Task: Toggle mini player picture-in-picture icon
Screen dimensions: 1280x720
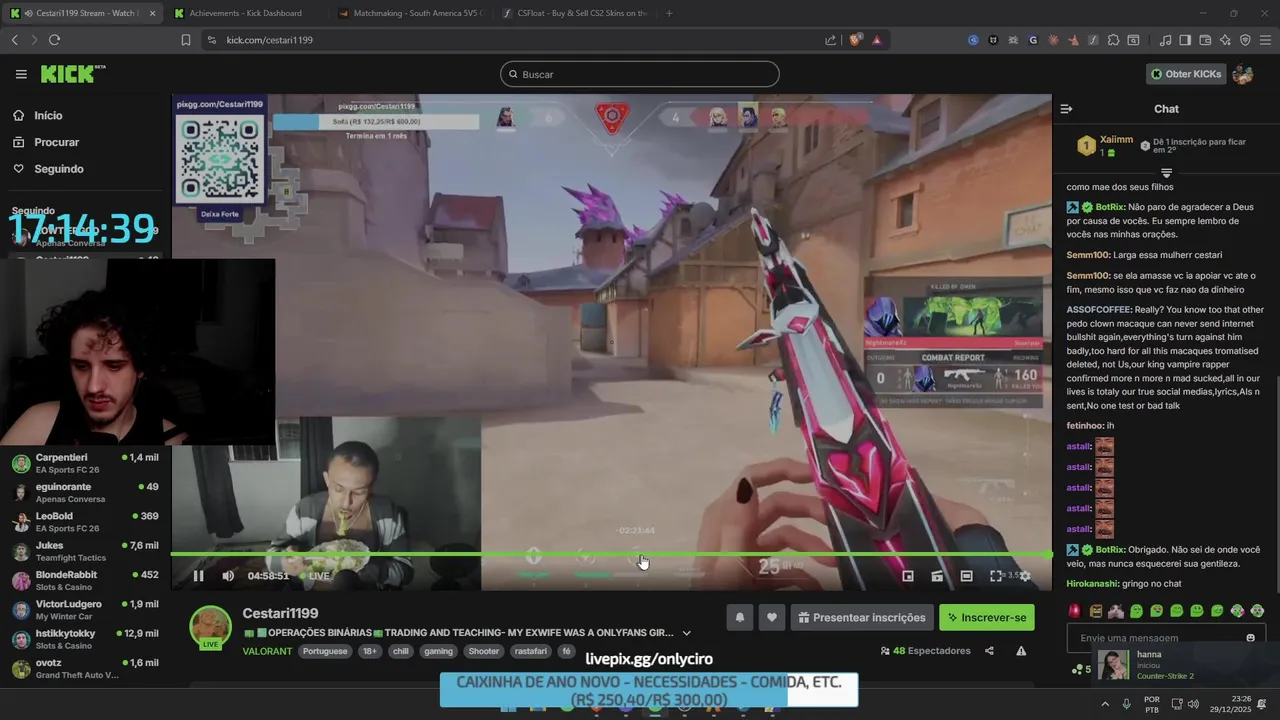Action: (908, 576)
